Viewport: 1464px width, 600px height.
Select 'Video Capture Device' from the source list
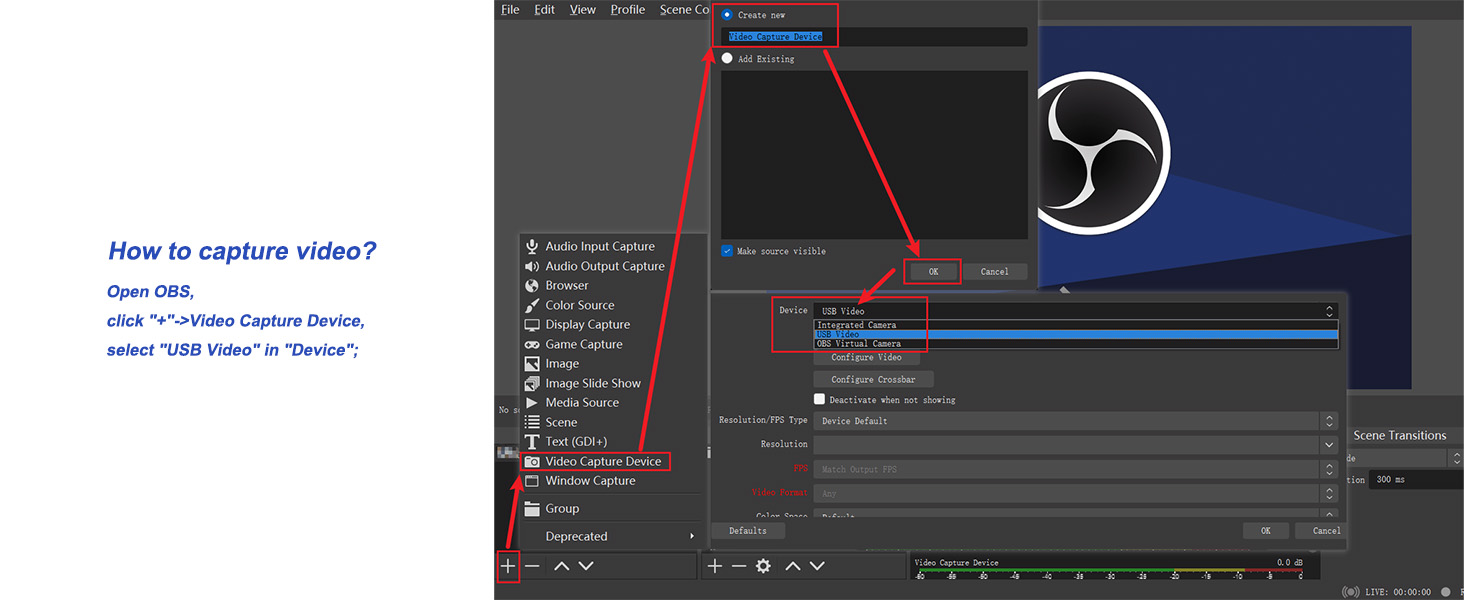click(597, 461)
